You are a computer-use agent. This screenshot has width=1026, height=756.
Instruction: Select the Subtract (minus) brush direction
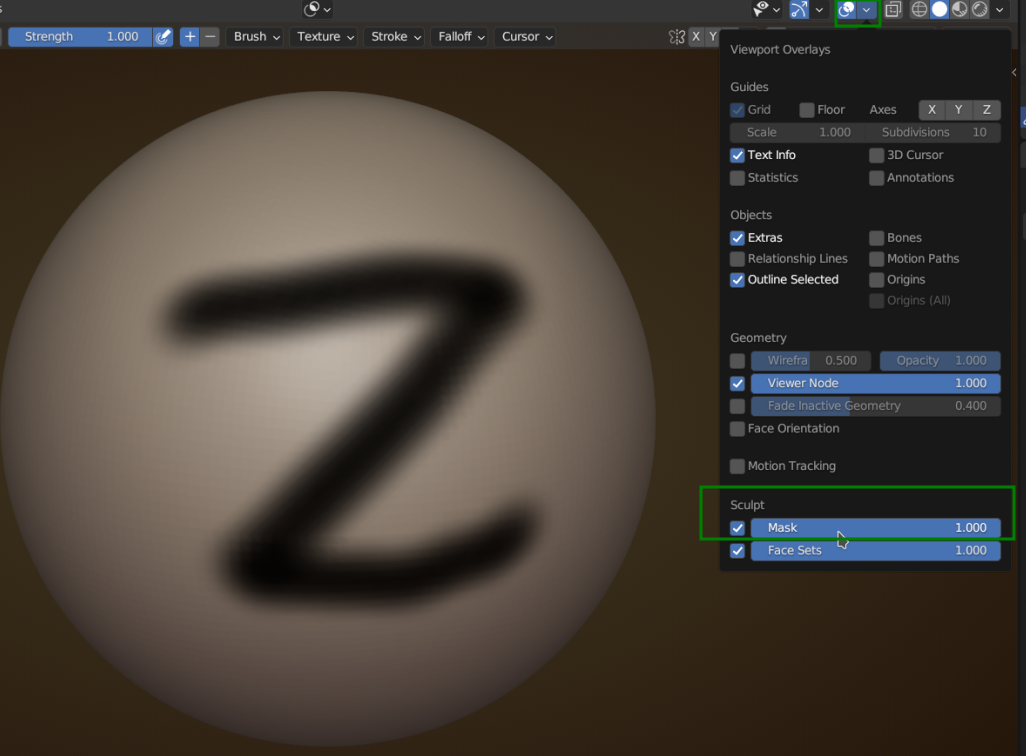pyautogui.click(x=210, y=37)
